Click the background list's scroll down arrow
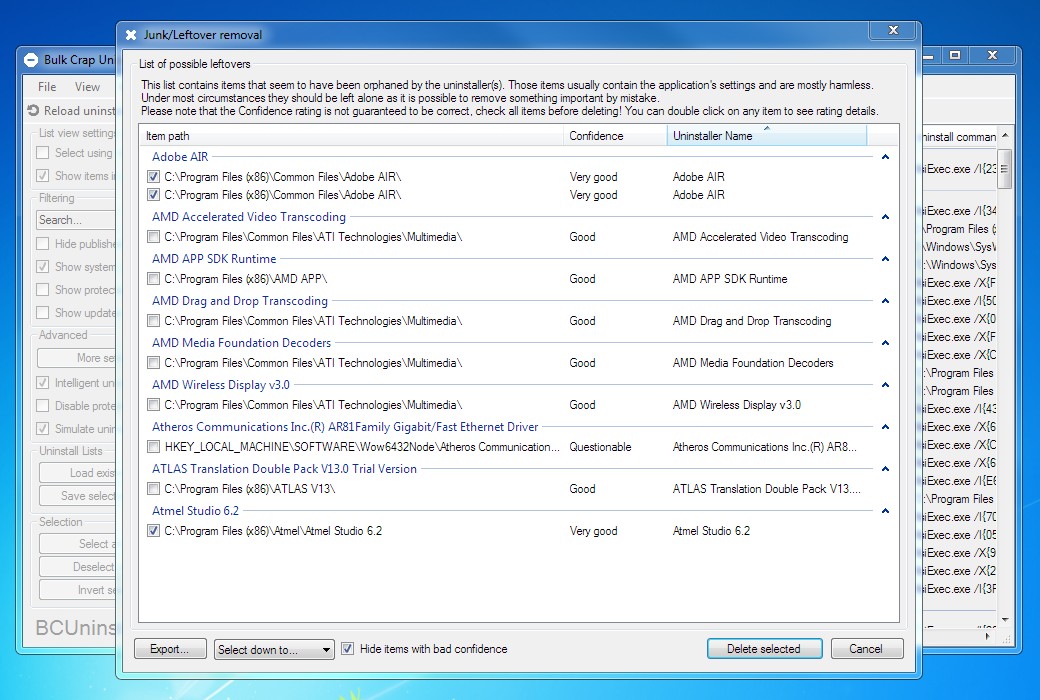Screen dimensions: 1040x700 [x=1005, y=619]
